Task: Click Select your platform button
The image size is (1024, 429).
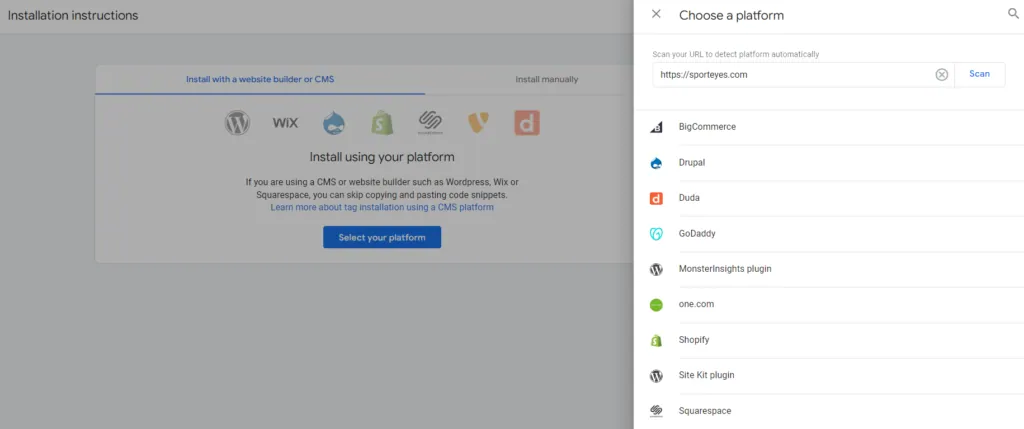Action: pyautogui.click(x=382, y=237)
